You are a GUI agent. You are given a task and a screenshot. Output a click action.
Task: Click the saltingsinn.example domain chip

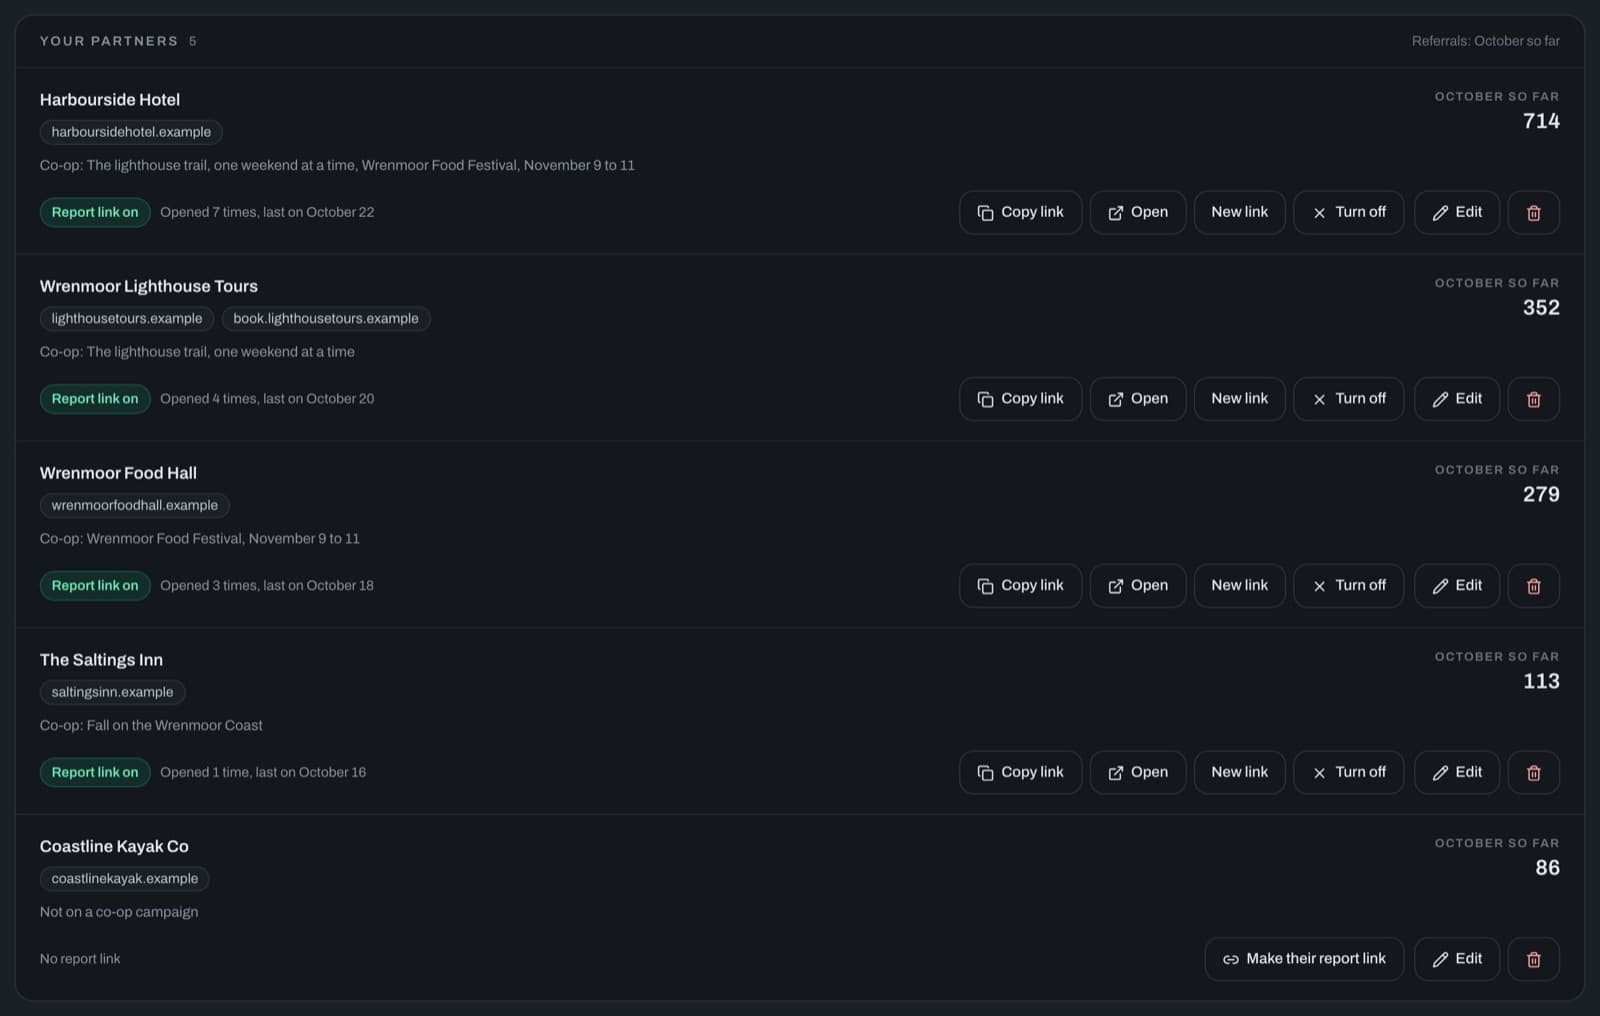point(112,692)
